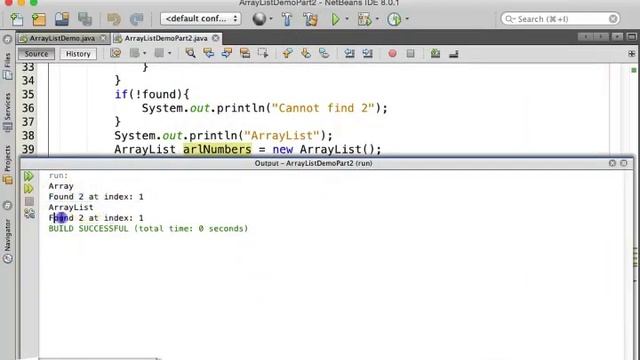The image size is (640, 360).
Task: Click "Cannot find 2" string in code
Action: 323,108
